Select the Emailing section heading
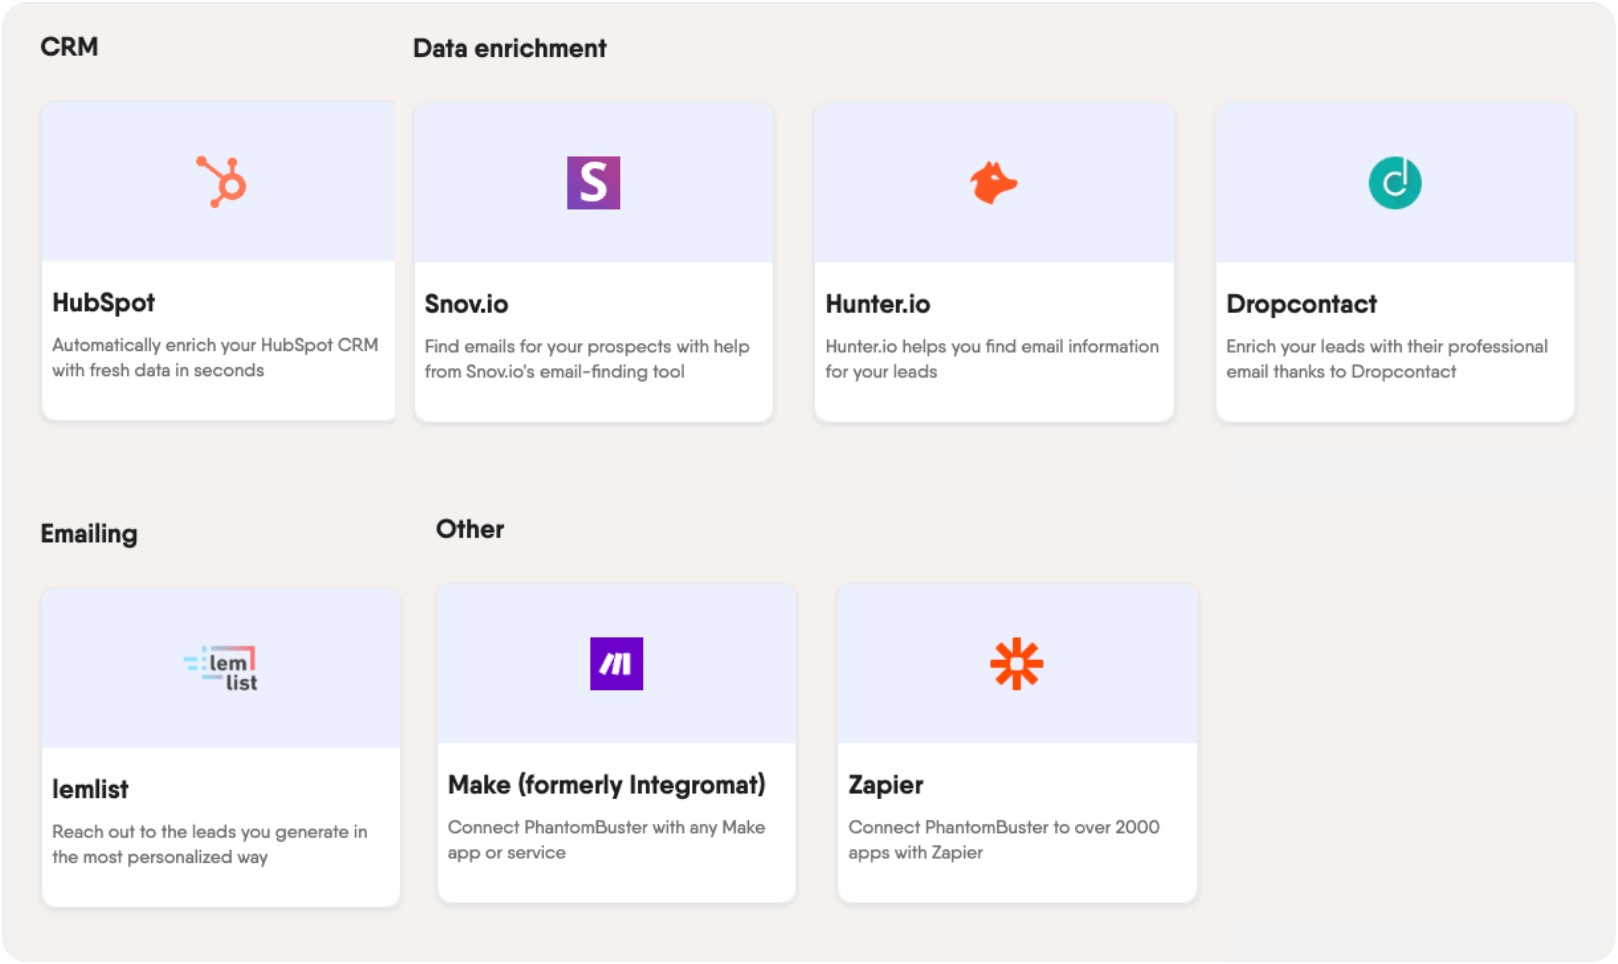This screenshot has width=1618, height=964. click(x=89, y=534)
